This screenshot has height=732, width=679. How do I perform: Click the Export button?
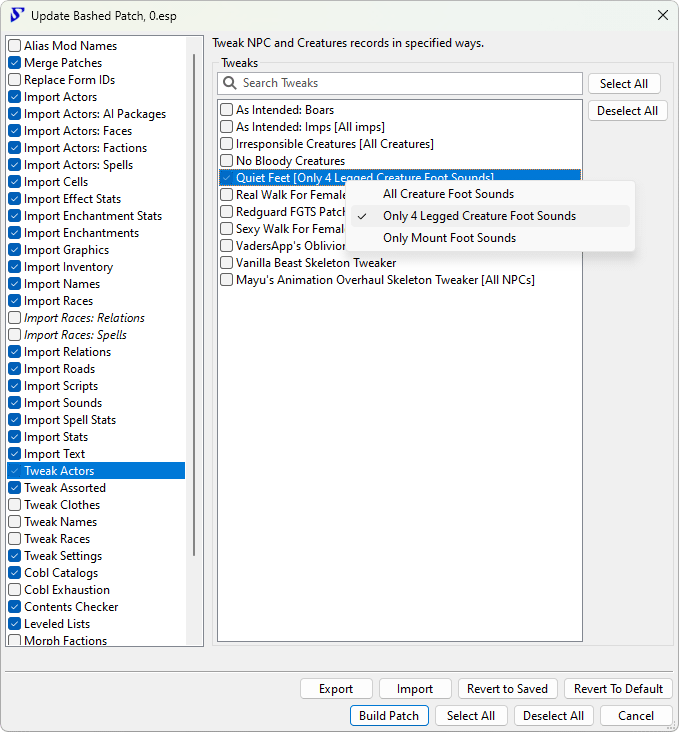pyautogui.click(x=336, y=689)
